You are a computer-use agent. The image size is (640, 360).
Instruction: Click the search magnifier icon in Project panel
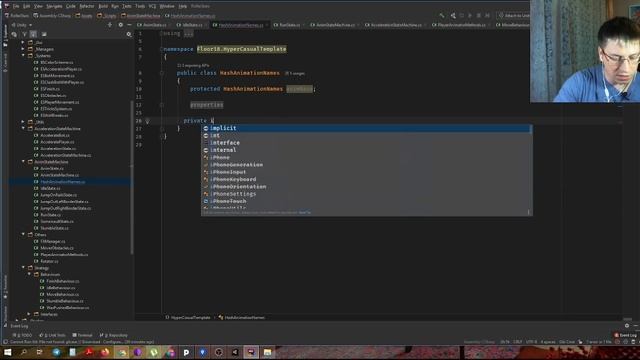point(129,34)
